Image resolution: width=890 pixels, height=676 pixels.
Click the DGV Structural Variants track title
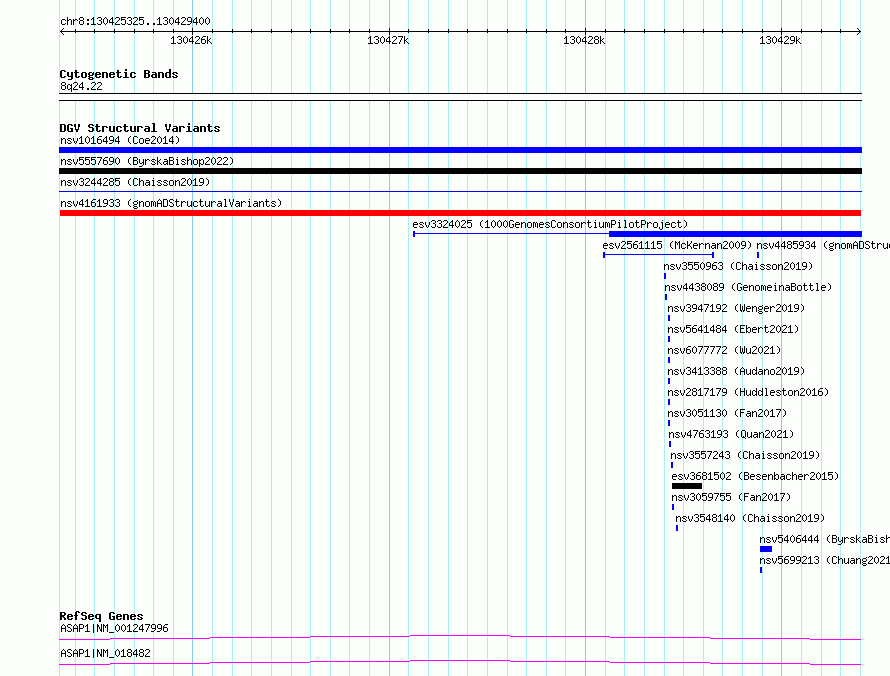pyautogui.click(x=140, y=128)
